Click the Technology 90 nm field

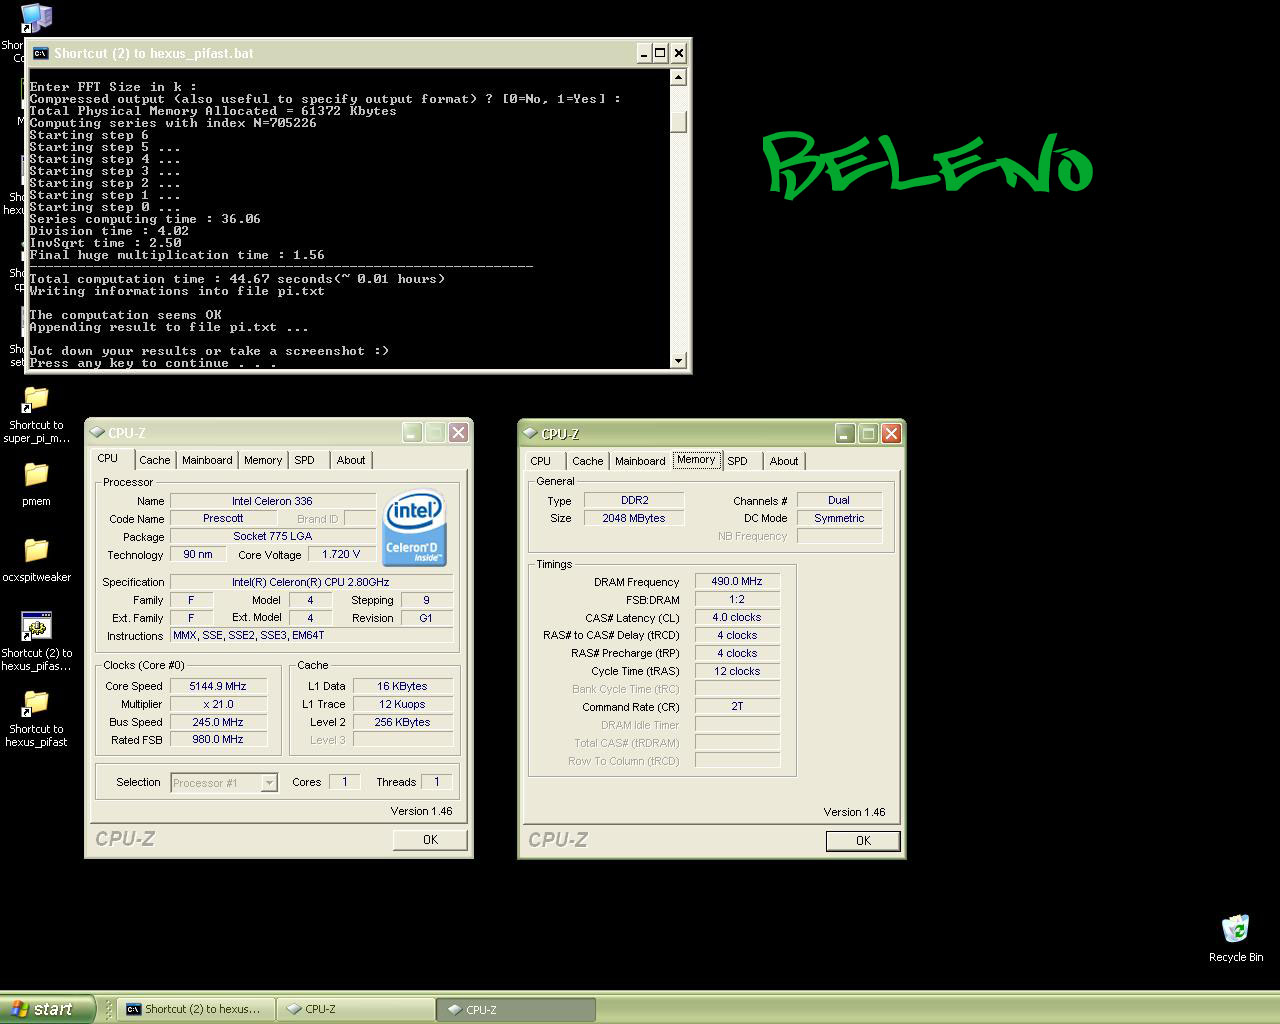(197, 554)
